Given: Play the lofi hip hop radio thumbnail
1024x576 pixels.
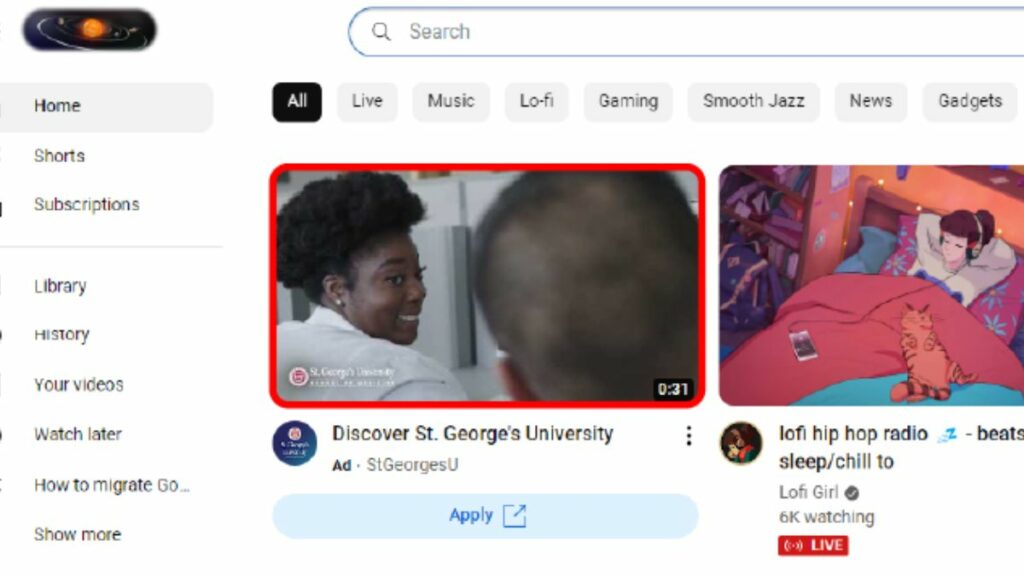Looking at the screenshot, I should pos(871,285).
